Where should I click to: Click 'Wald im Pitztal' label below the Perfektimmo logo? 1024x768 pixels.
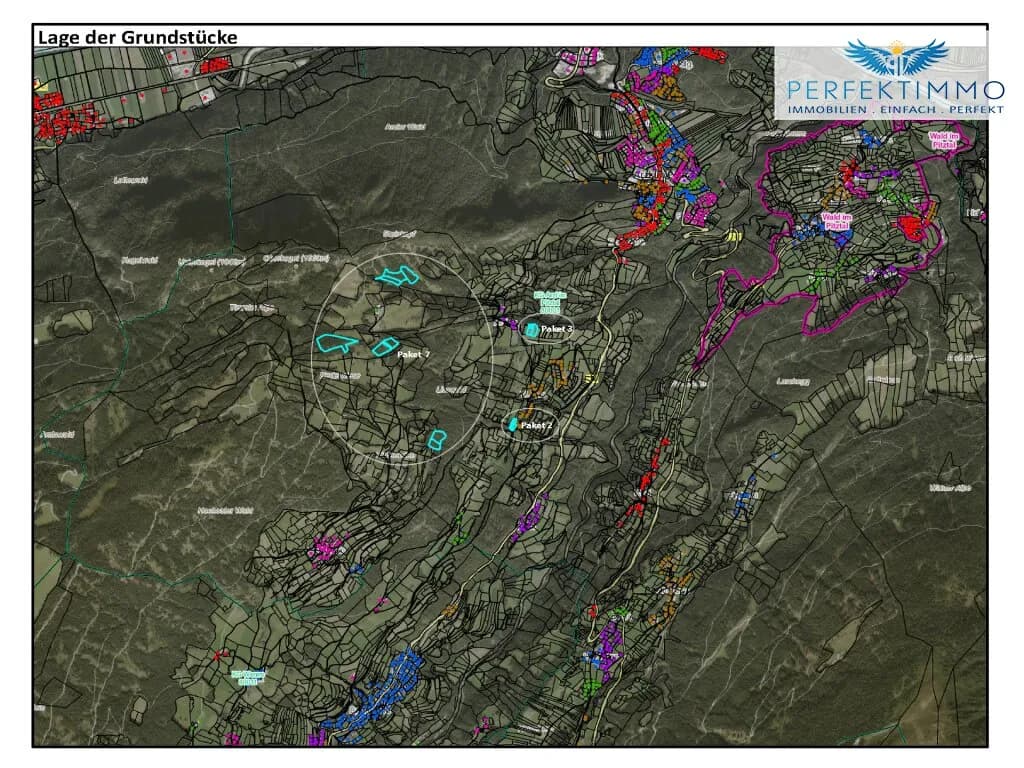[942, 140]
